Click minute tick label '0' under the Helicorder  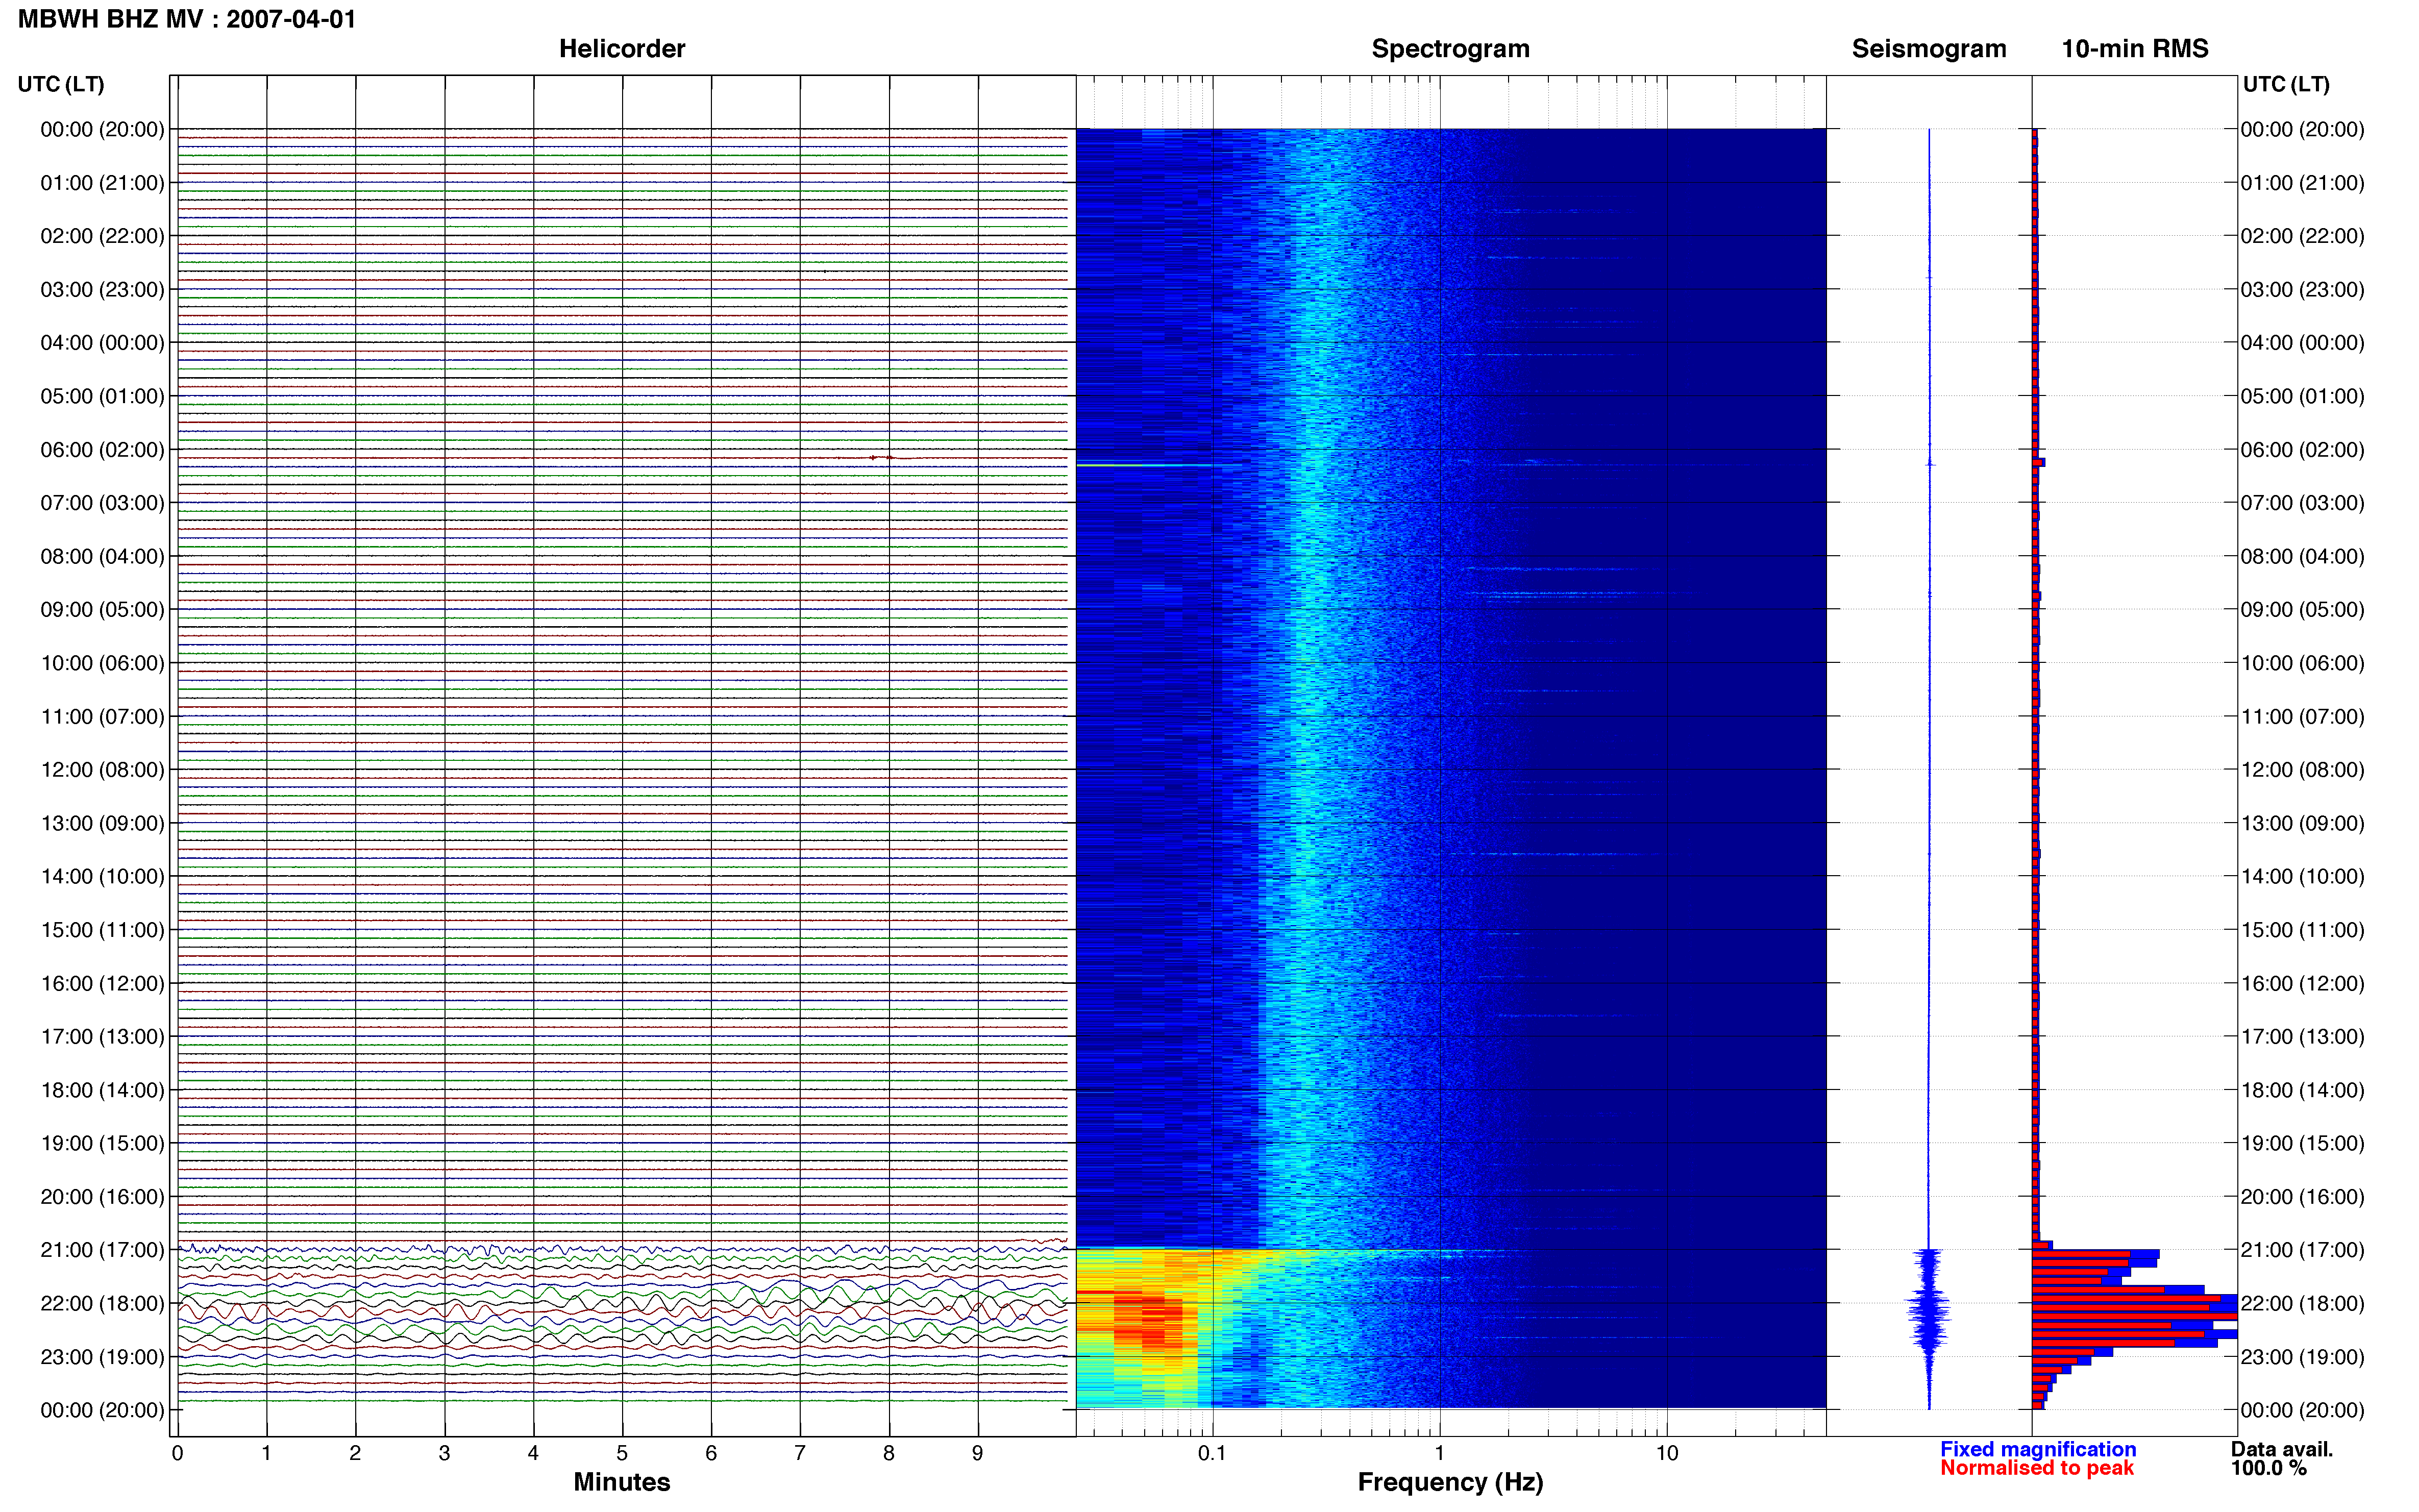tap(177, 1453)
